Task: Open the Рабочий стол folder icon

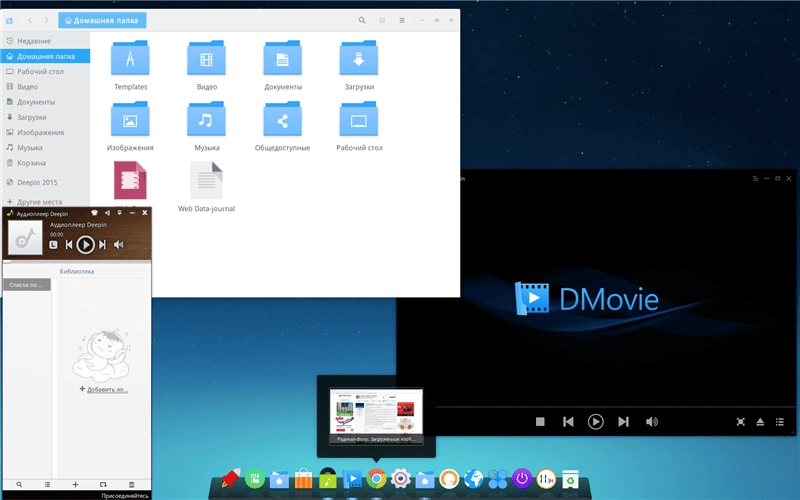Action: tap(359, 119)
